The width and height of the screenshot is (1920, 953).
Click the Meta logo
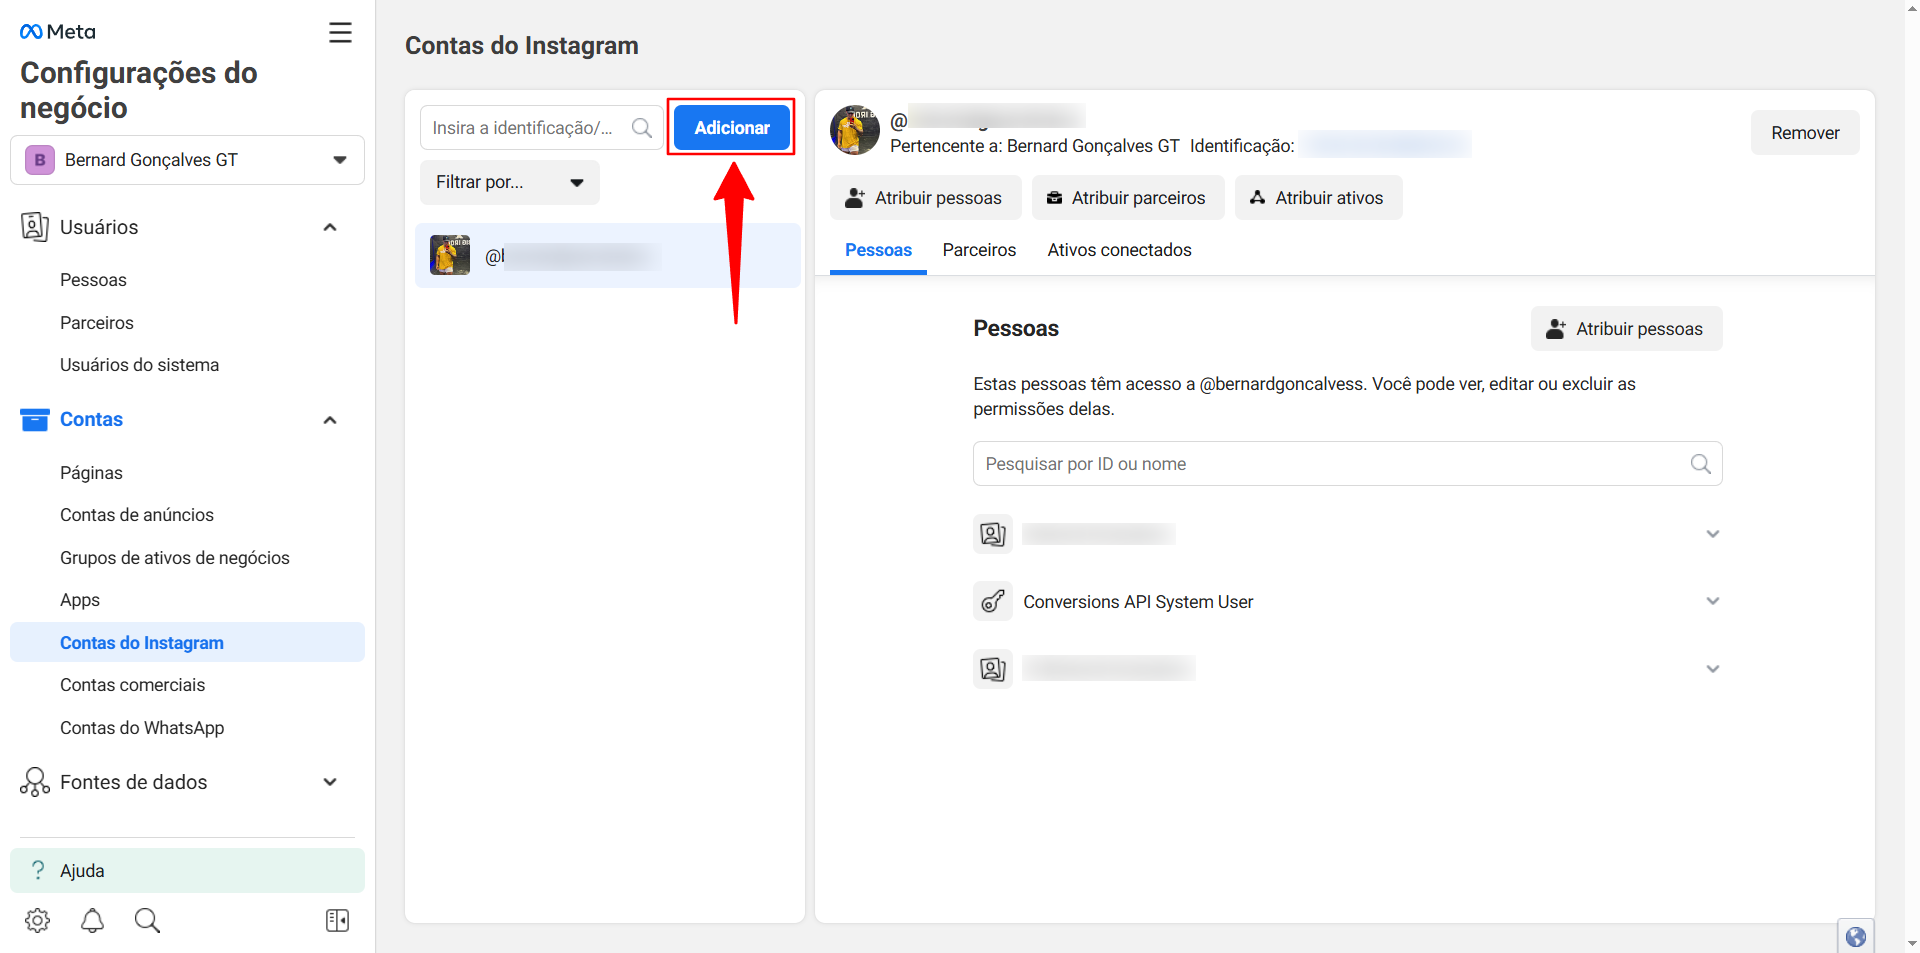coord(58,32)
